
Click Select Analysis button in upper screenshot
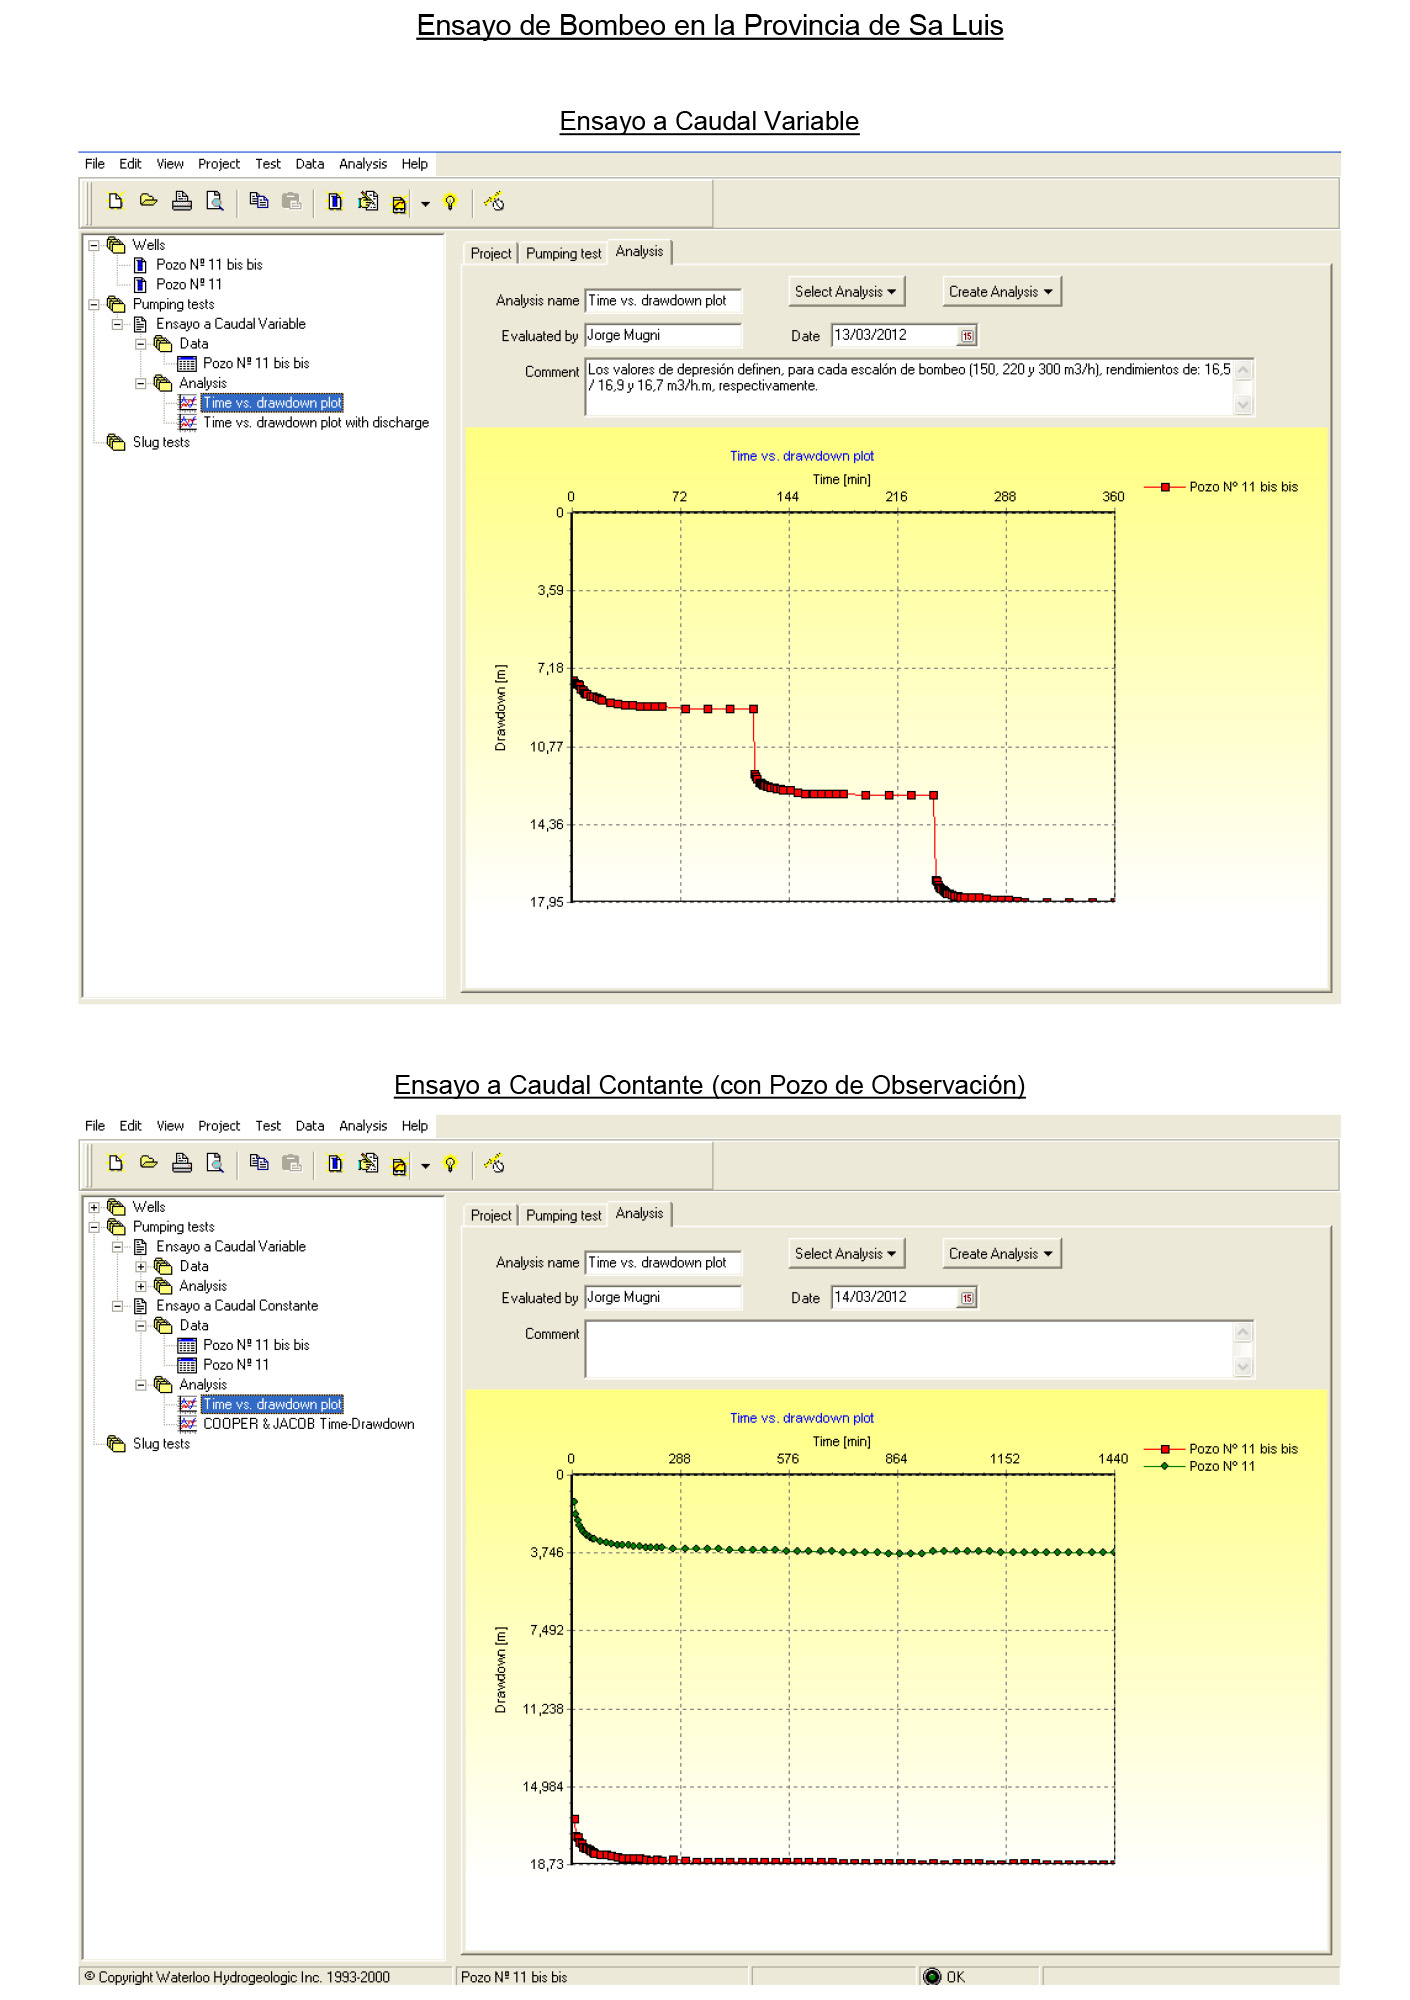[x=846, y=292]
